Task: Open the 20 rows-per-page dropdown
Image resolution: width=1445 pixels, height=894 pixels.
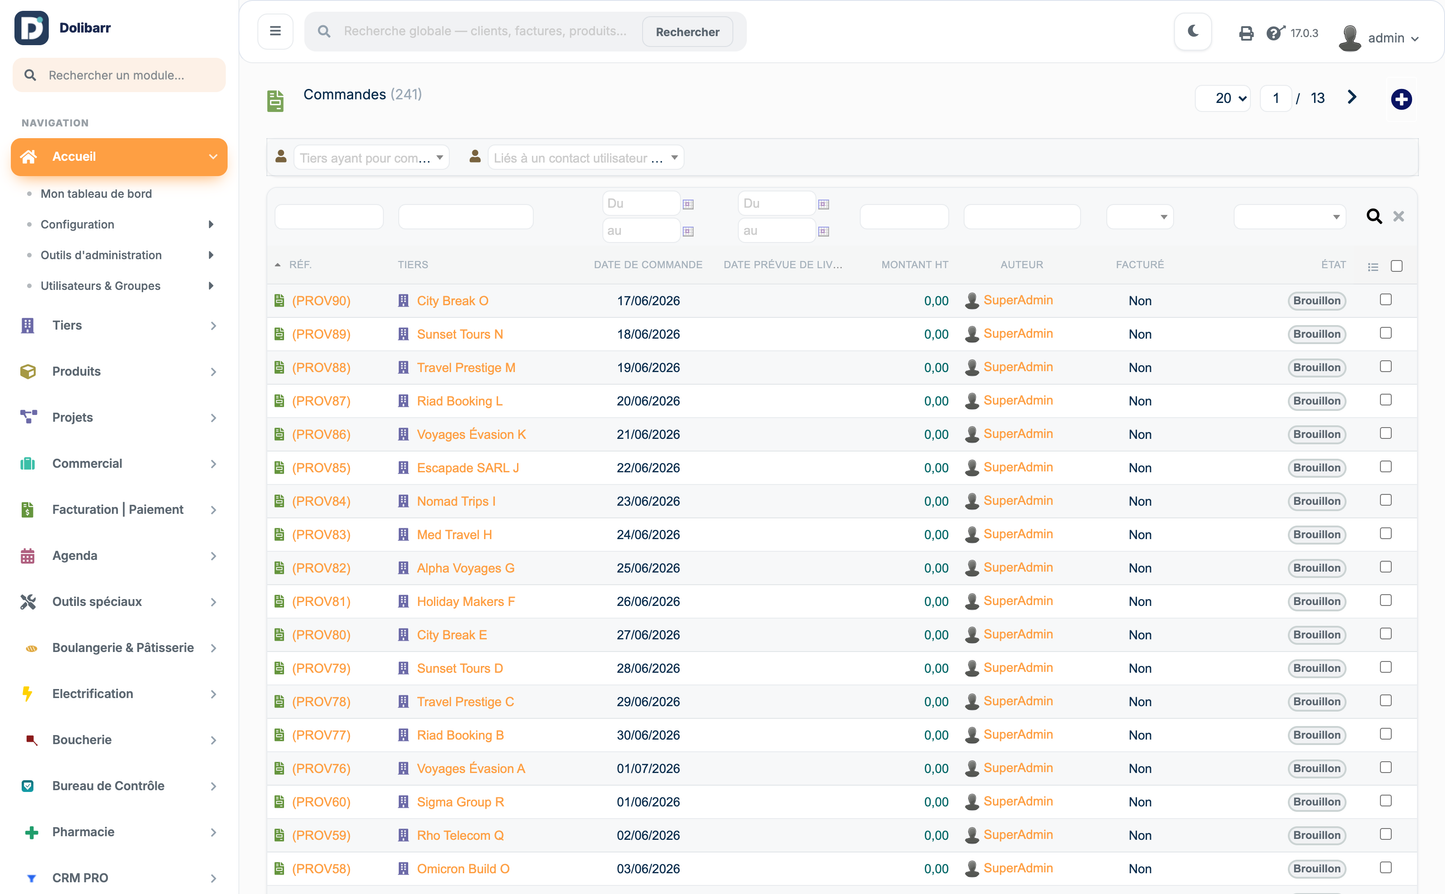Action: point(1223,98)
